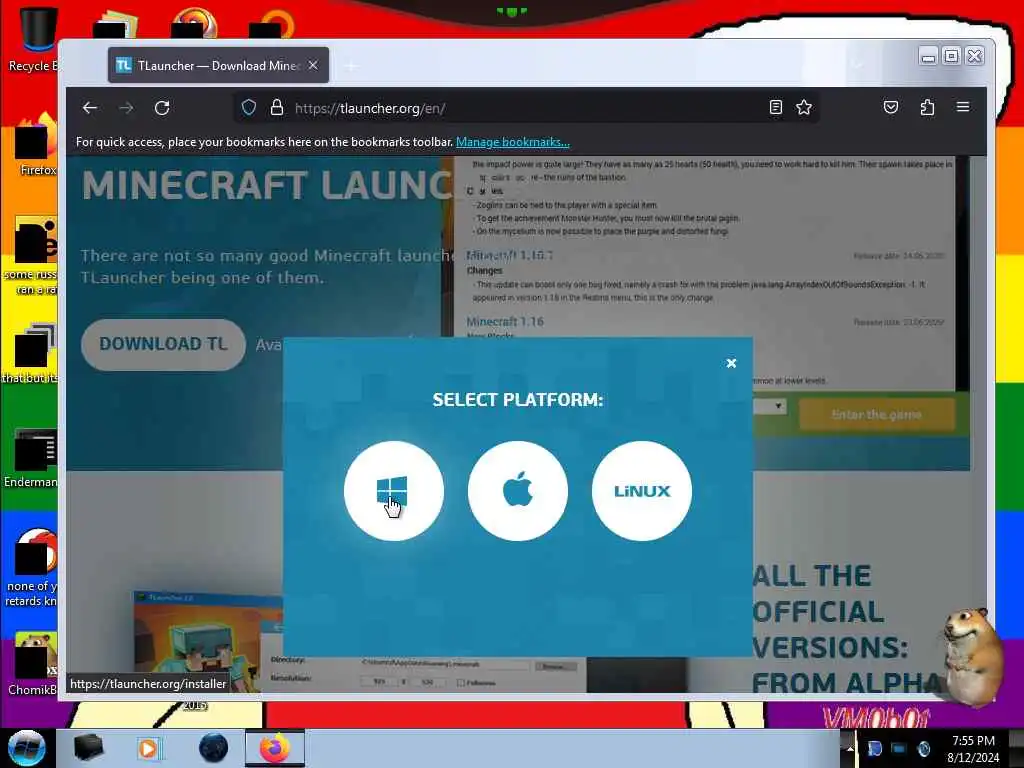Click the system tray flag icon
1024x768 pixels.
click(x=875, y=748)
